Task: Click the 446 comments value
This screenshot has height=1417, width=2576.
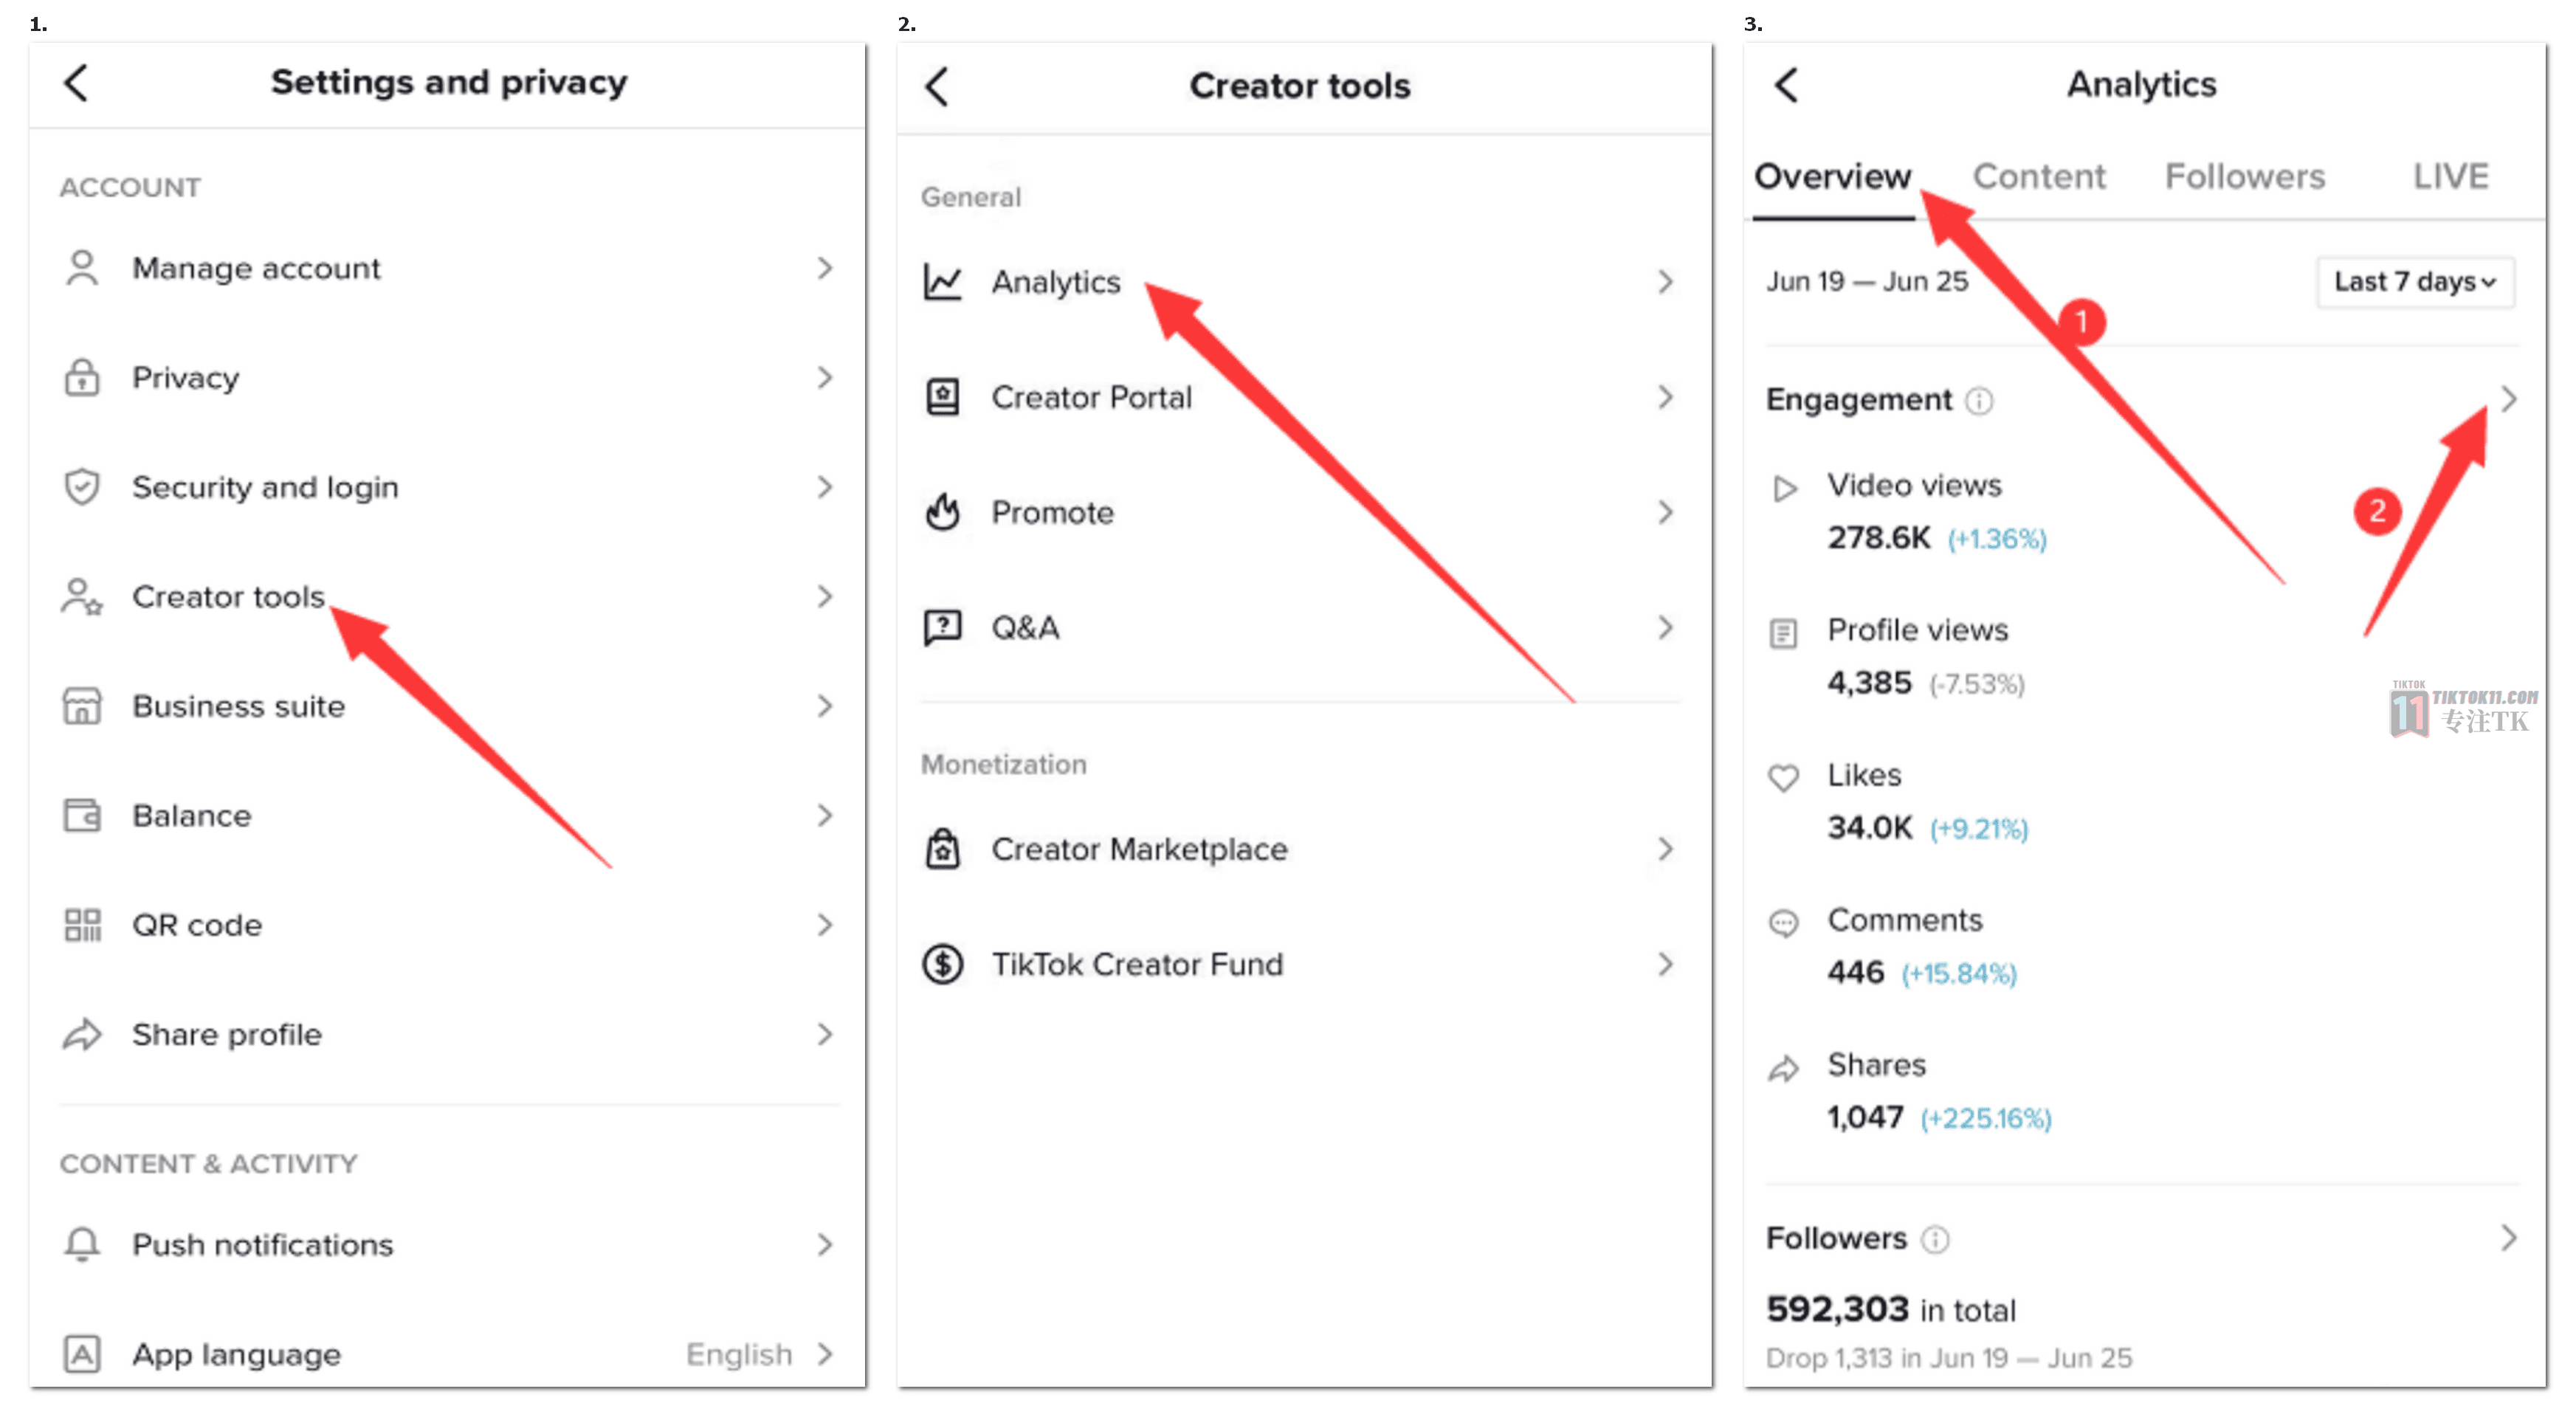Action: tap(1856, 973)
